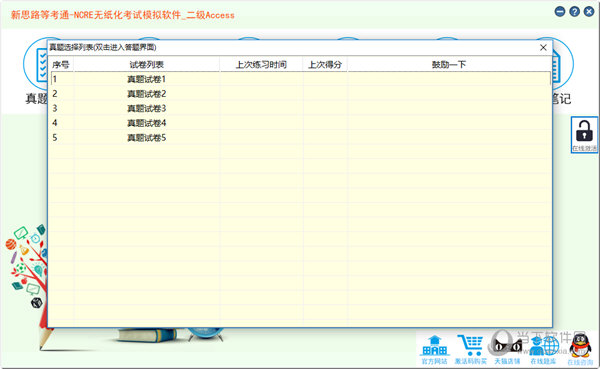This screenshot has width=600, height=369.
Task: Click the 试卷列表 column header
Action: click(x=147, y=64)
